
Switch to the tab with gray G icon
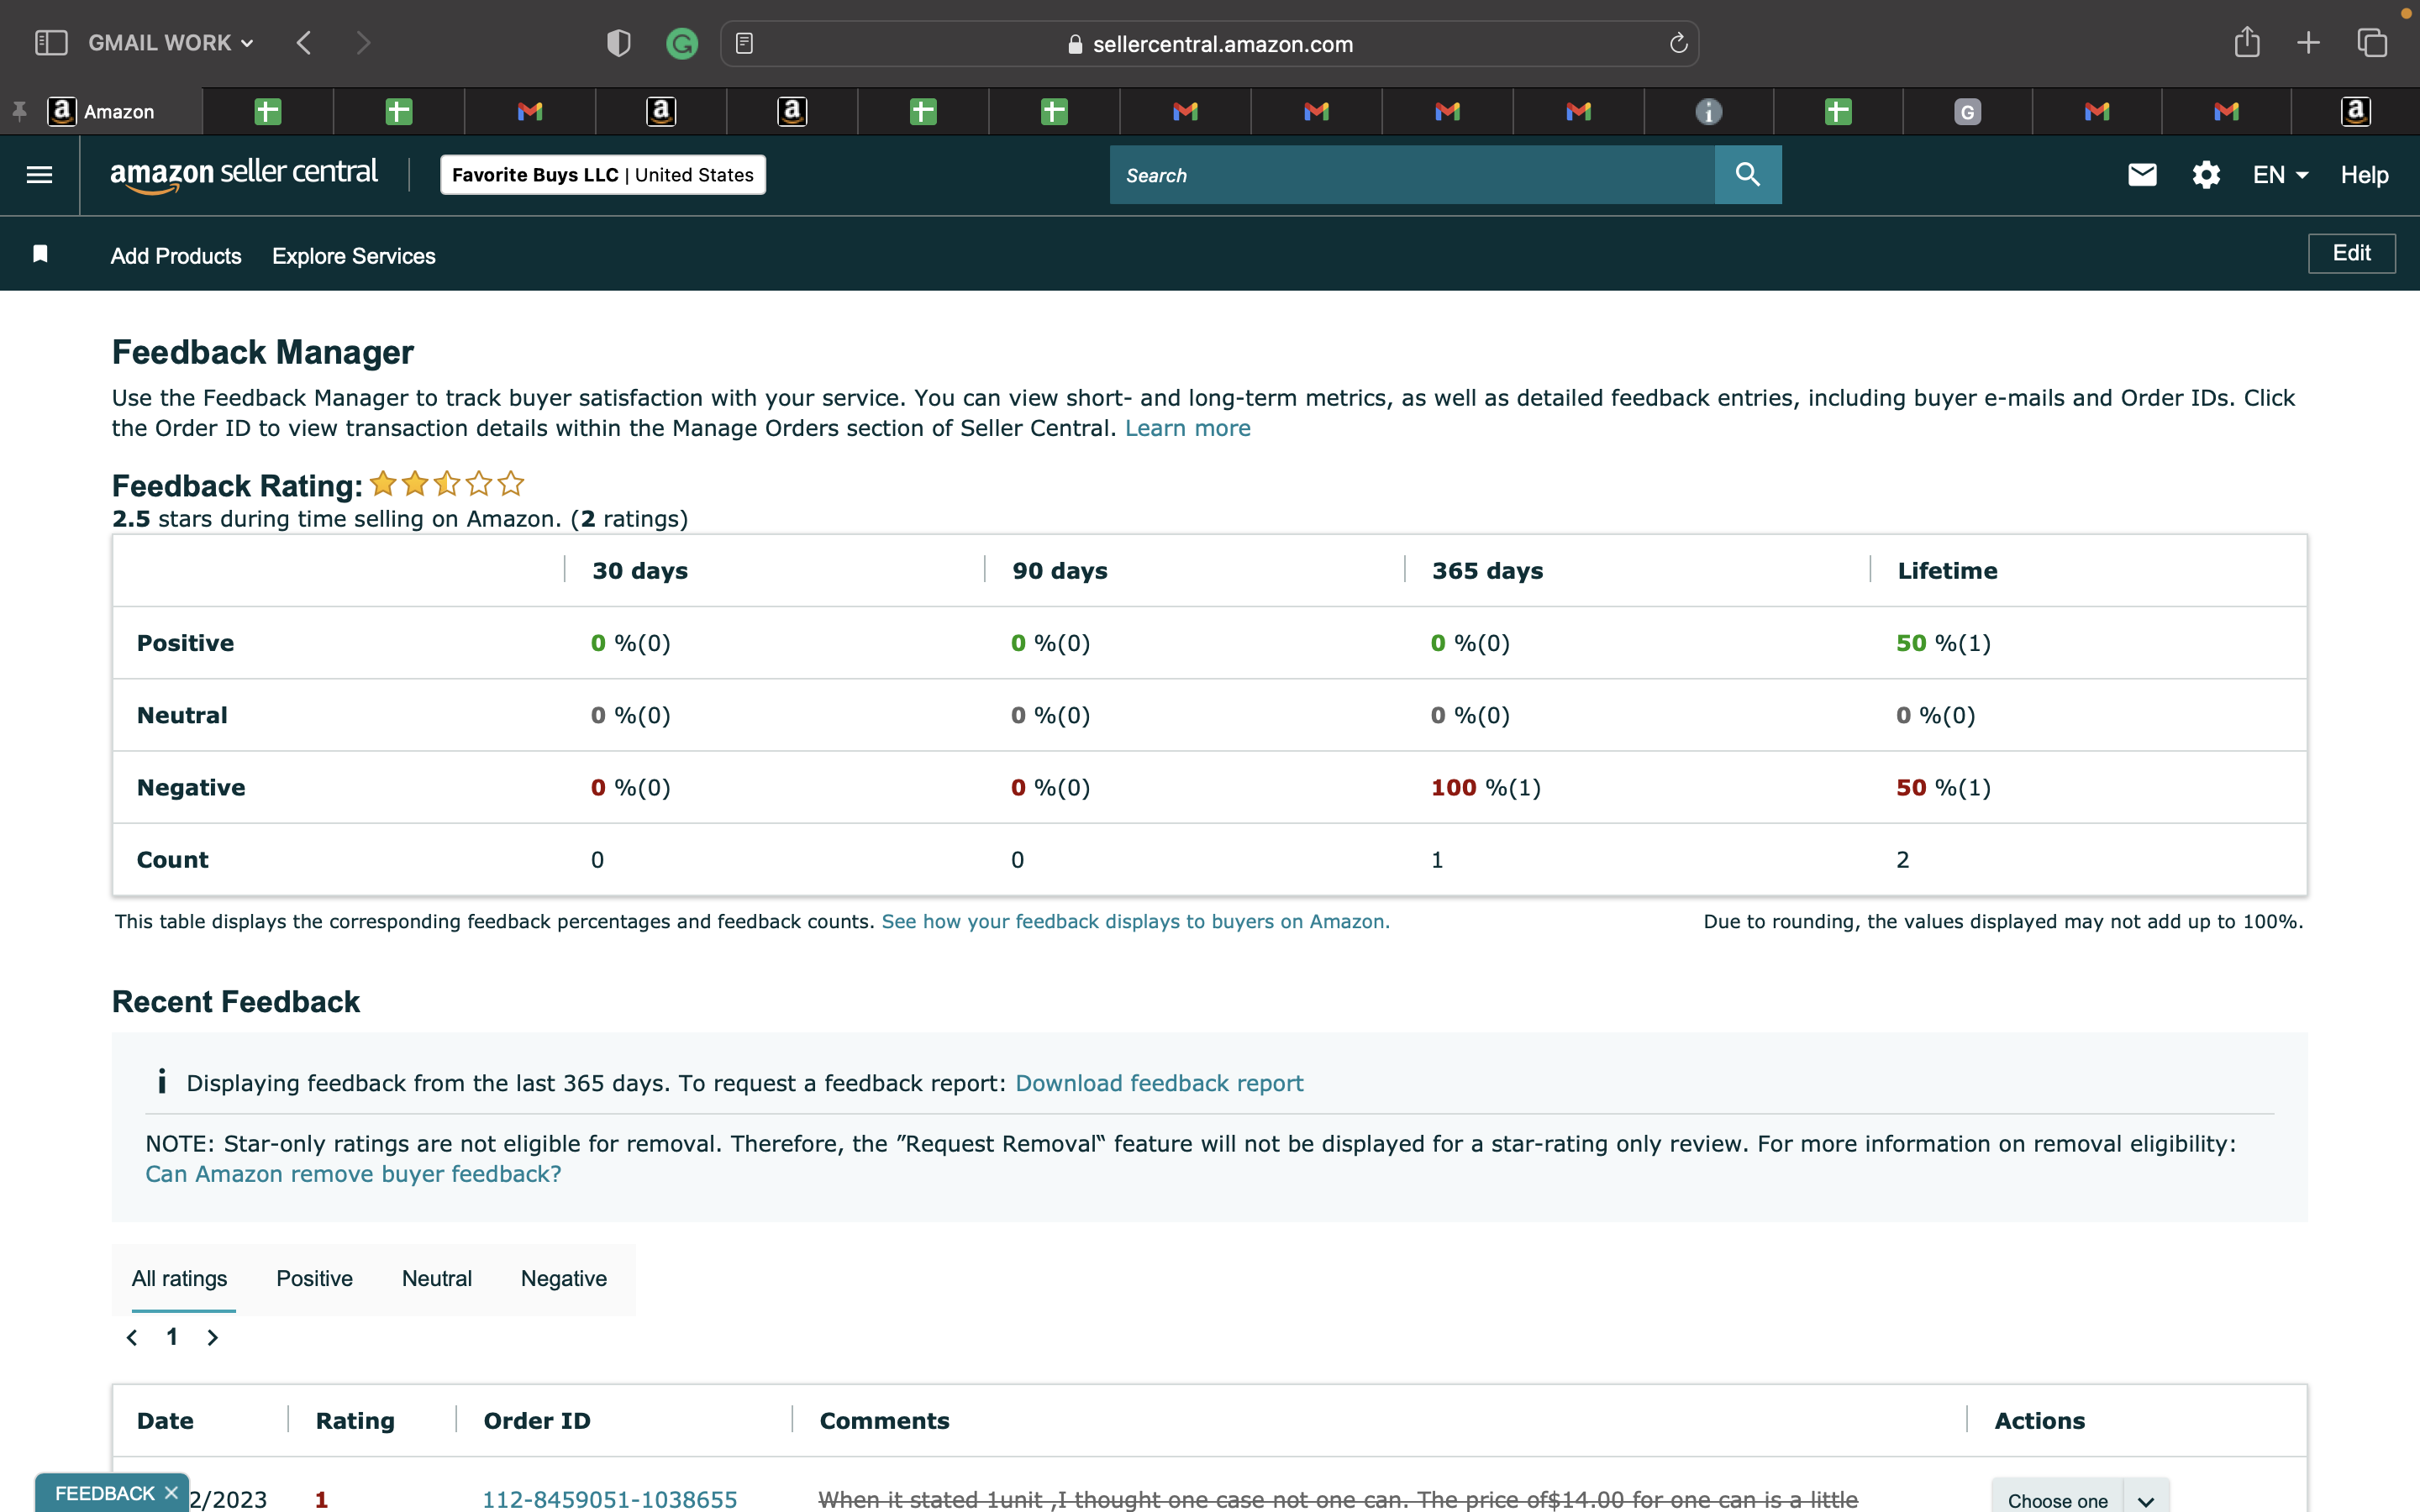pos(1967,111)
